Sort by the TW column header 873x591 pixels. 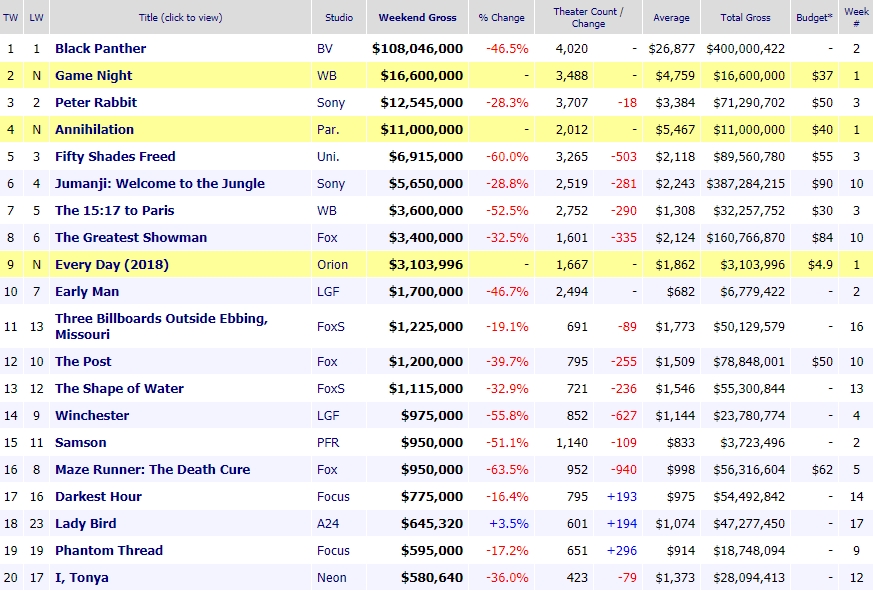point(11,17)
